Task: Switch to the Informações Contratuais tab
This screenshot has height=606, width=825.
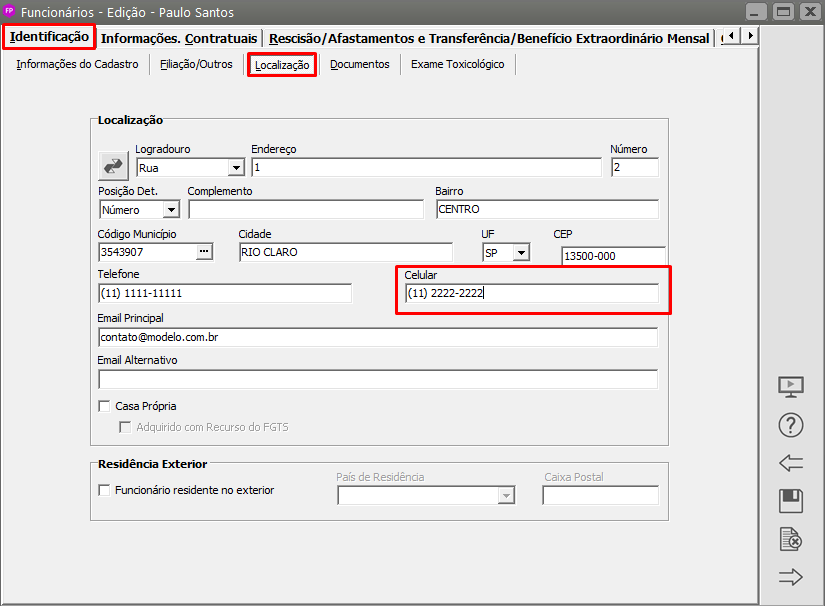Action: (x=179, y=38)
